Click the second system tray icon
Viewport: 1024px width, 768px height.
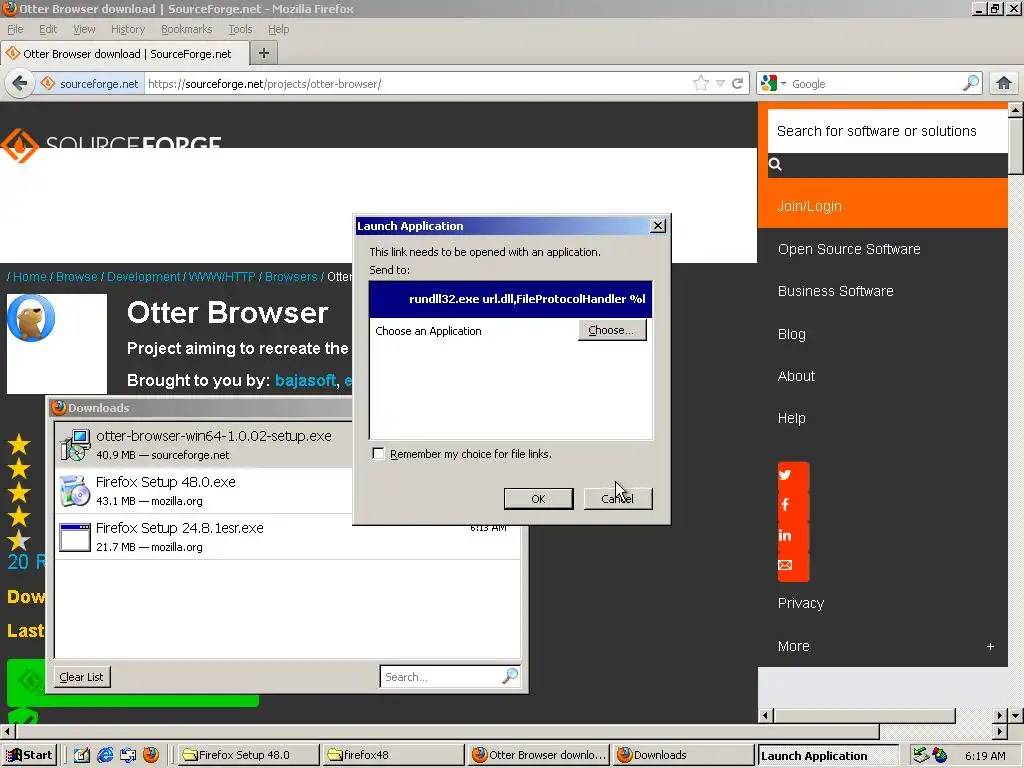[940, 755]
